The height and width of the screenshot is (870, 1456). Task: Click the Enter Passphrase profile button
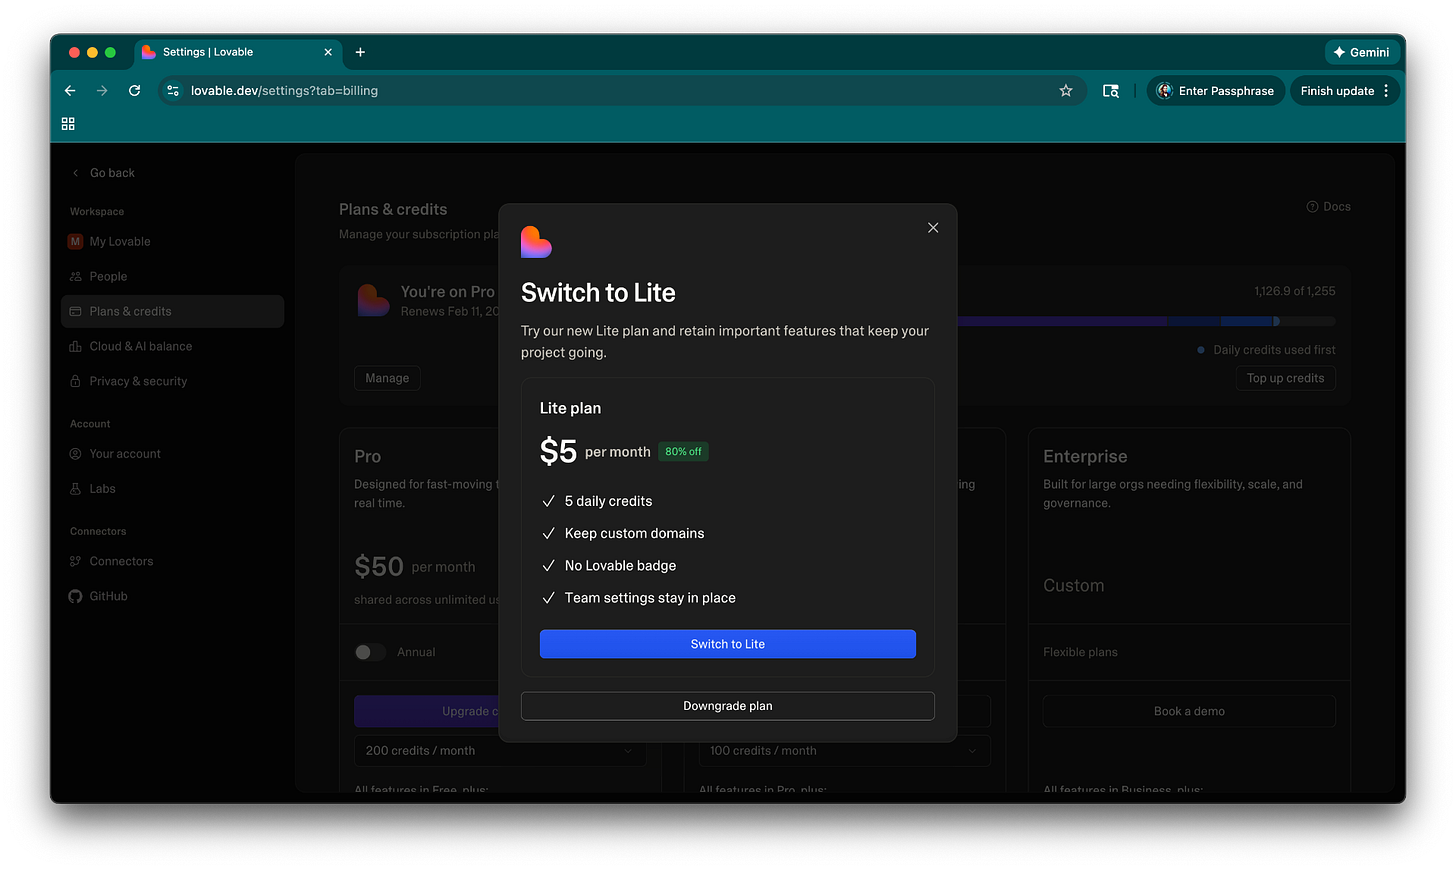1215,90
